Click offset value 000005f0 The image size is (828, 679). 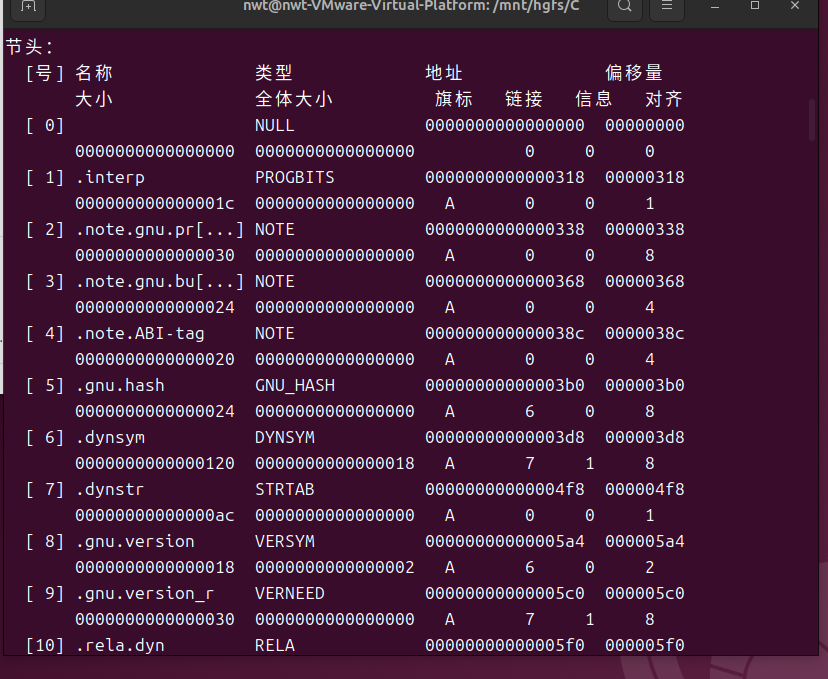point(645,646)
